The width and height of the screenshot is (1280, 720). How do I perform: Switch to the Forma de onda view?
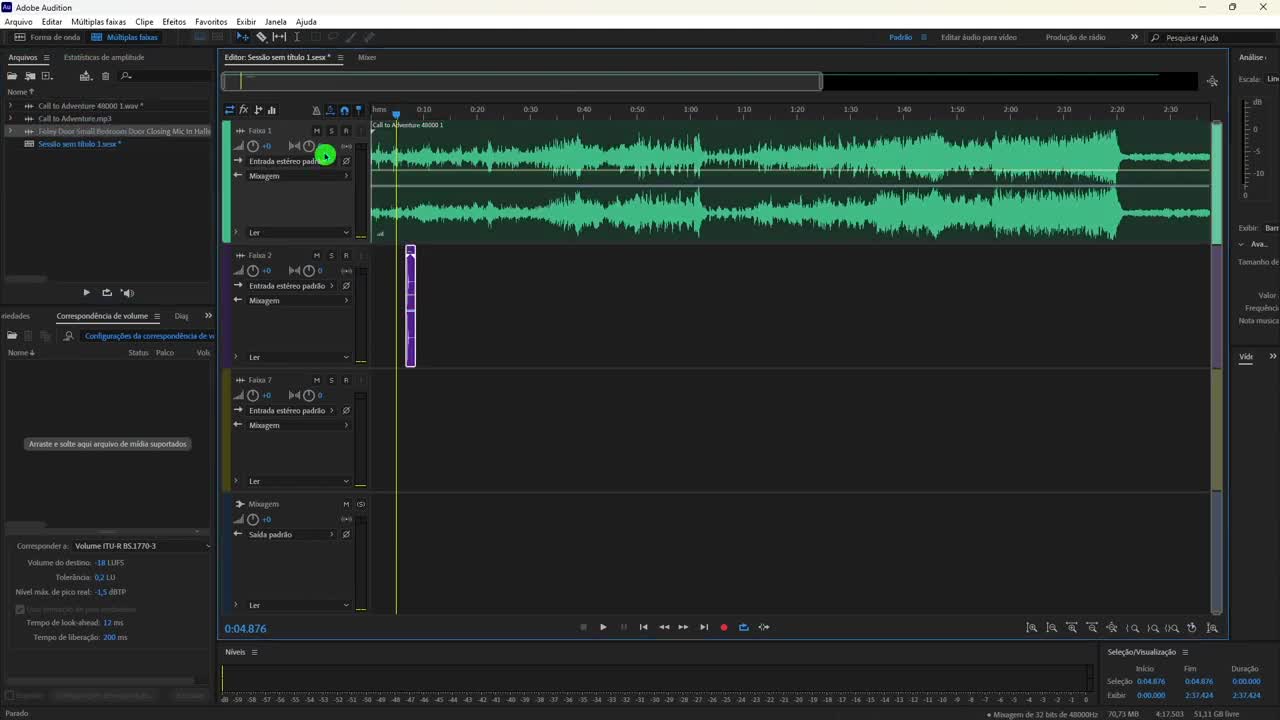tap(47, 37)
